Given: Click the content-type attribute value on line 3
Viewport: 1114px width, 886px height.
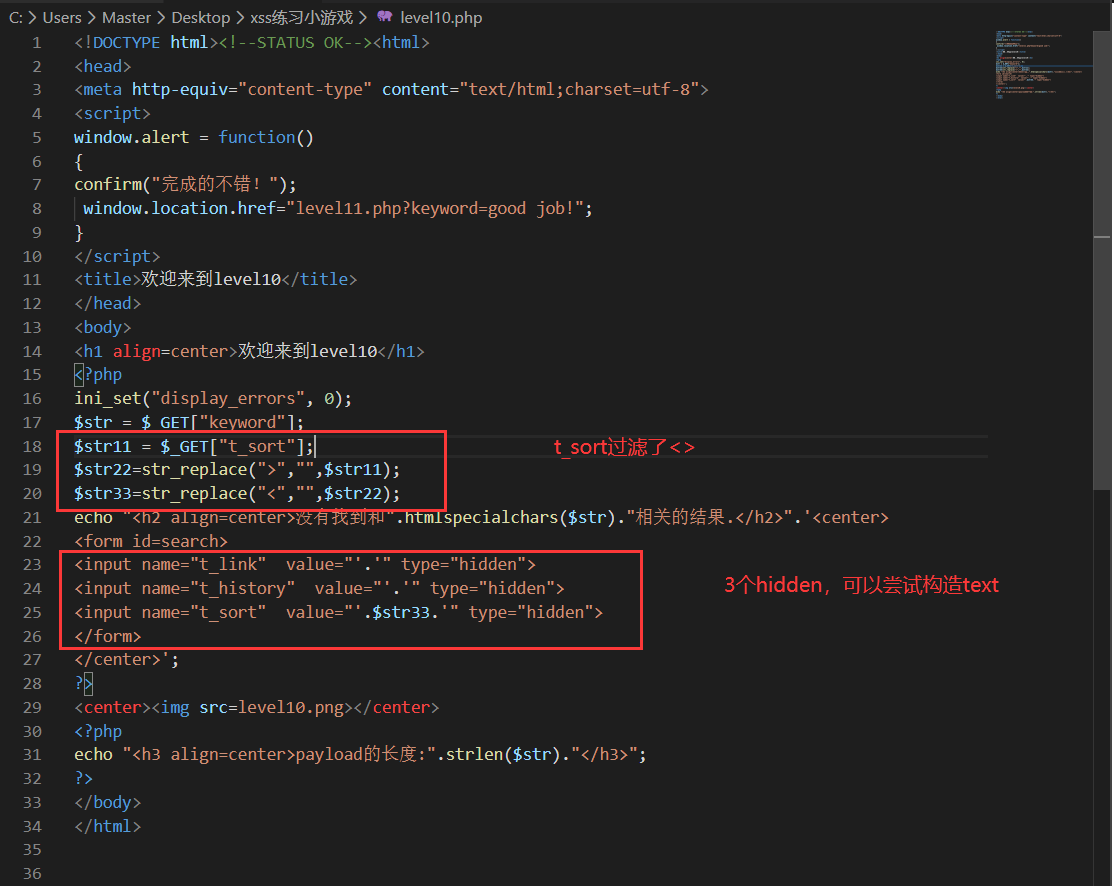Looking at the screenshot, I should (x=305, y=90).
